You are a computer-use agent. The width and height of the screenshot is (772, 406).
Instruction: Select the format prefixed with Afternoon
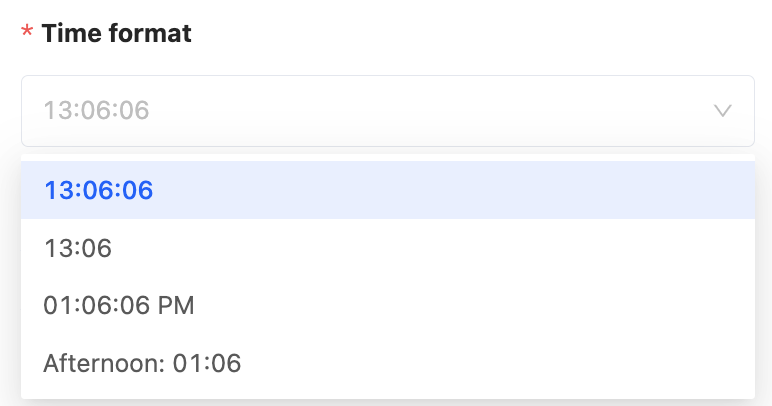click(x=142, y=363)
